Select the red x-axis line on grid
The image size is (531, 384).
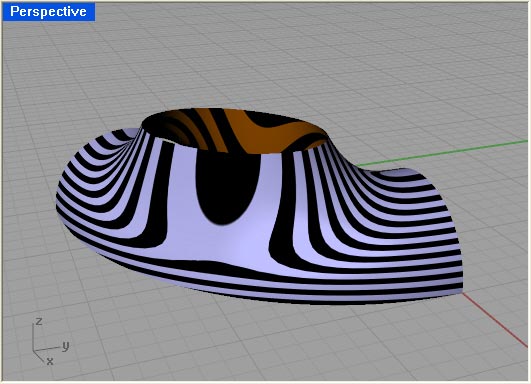point(495,320)
